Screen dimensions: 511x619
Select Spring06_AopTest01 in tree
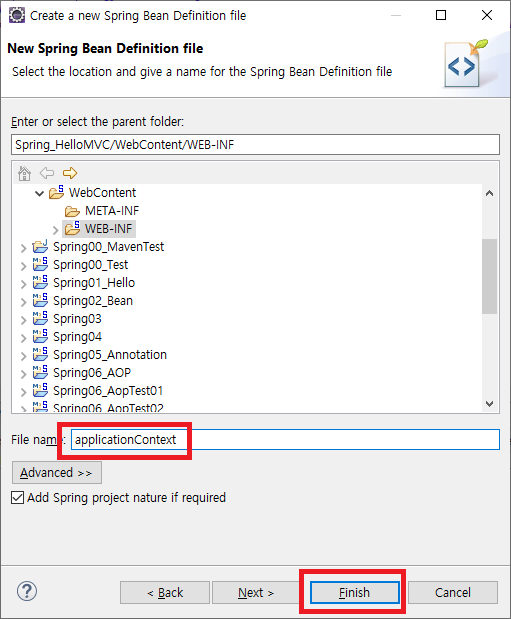tap(108, 390)
